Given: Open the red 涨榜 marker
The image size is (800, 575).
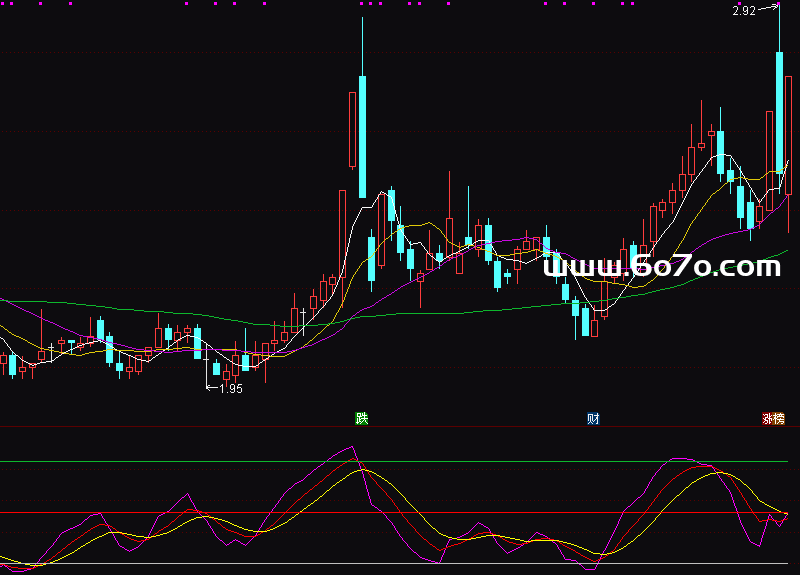Looking at the screenshot, I should [774, 418].
